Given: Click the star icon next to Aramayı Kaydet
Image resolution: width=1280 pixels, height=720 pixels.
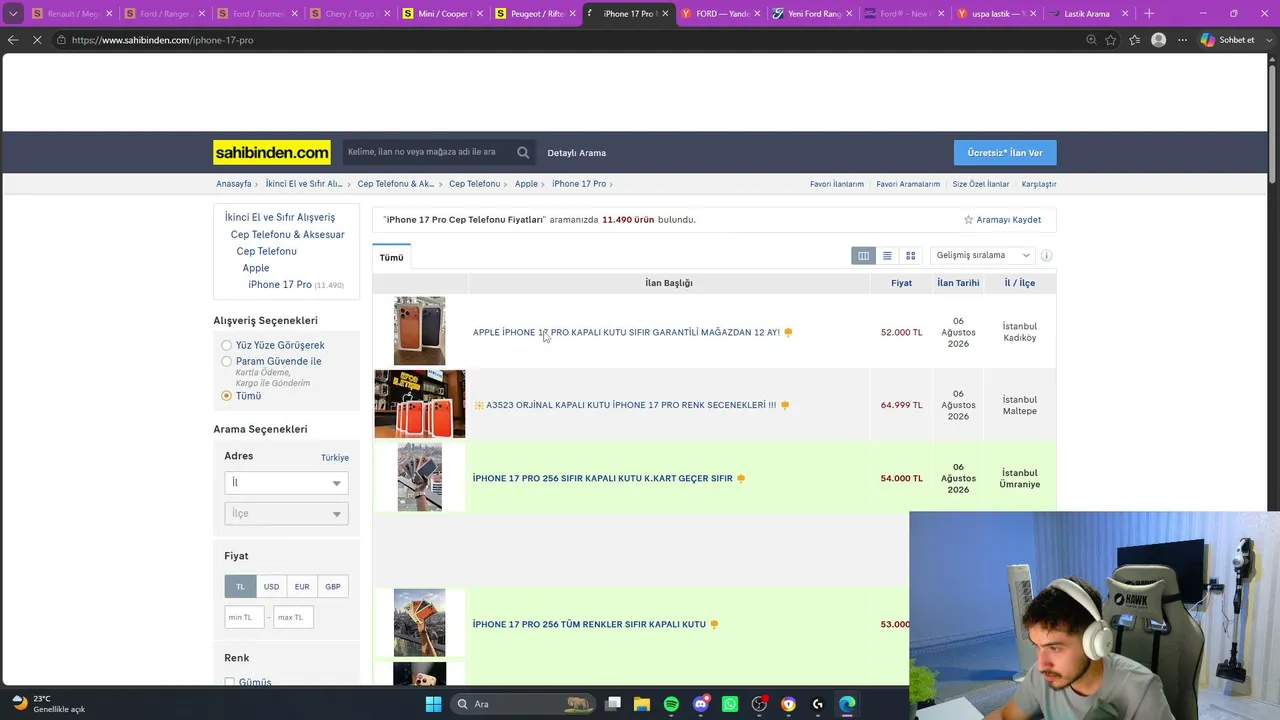Looking at the screenshot, I should (968, 220).
